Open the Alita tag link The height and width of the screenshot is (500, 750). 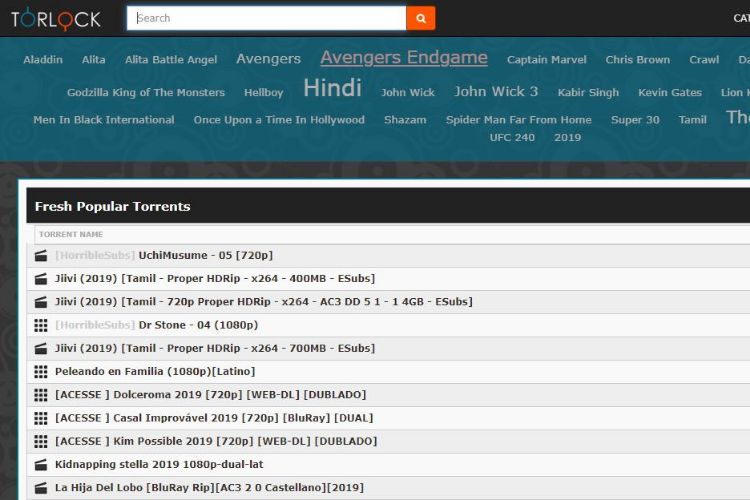94,60
